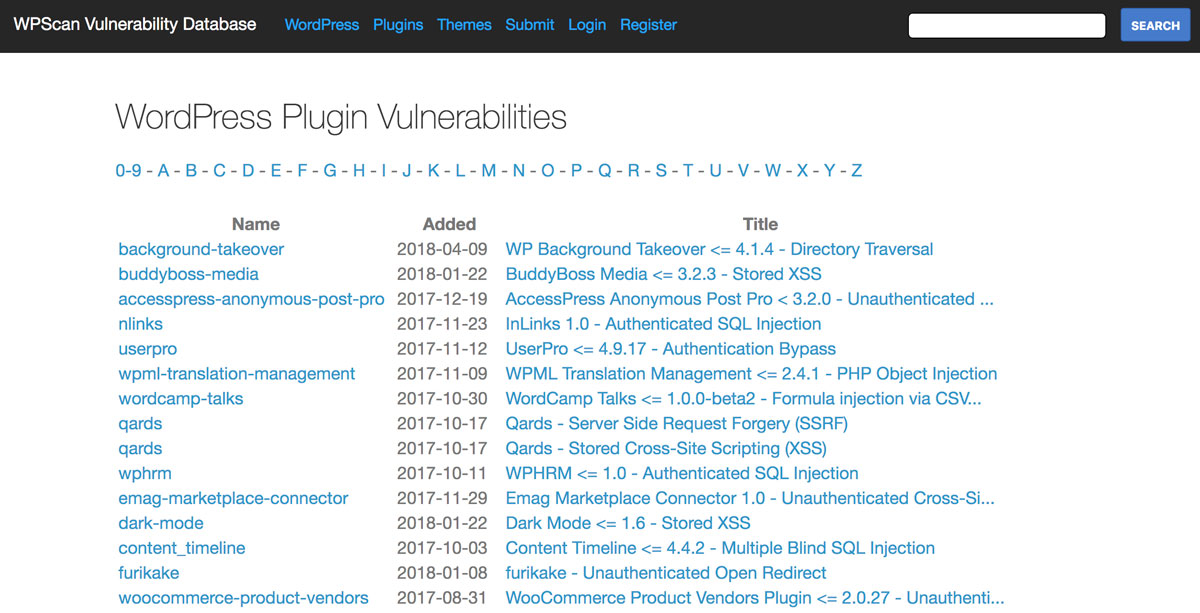The width and height of the screenshot is (1200, 613).
Task: Click the 2018-04-09 added date
Action: click(442, 249)
